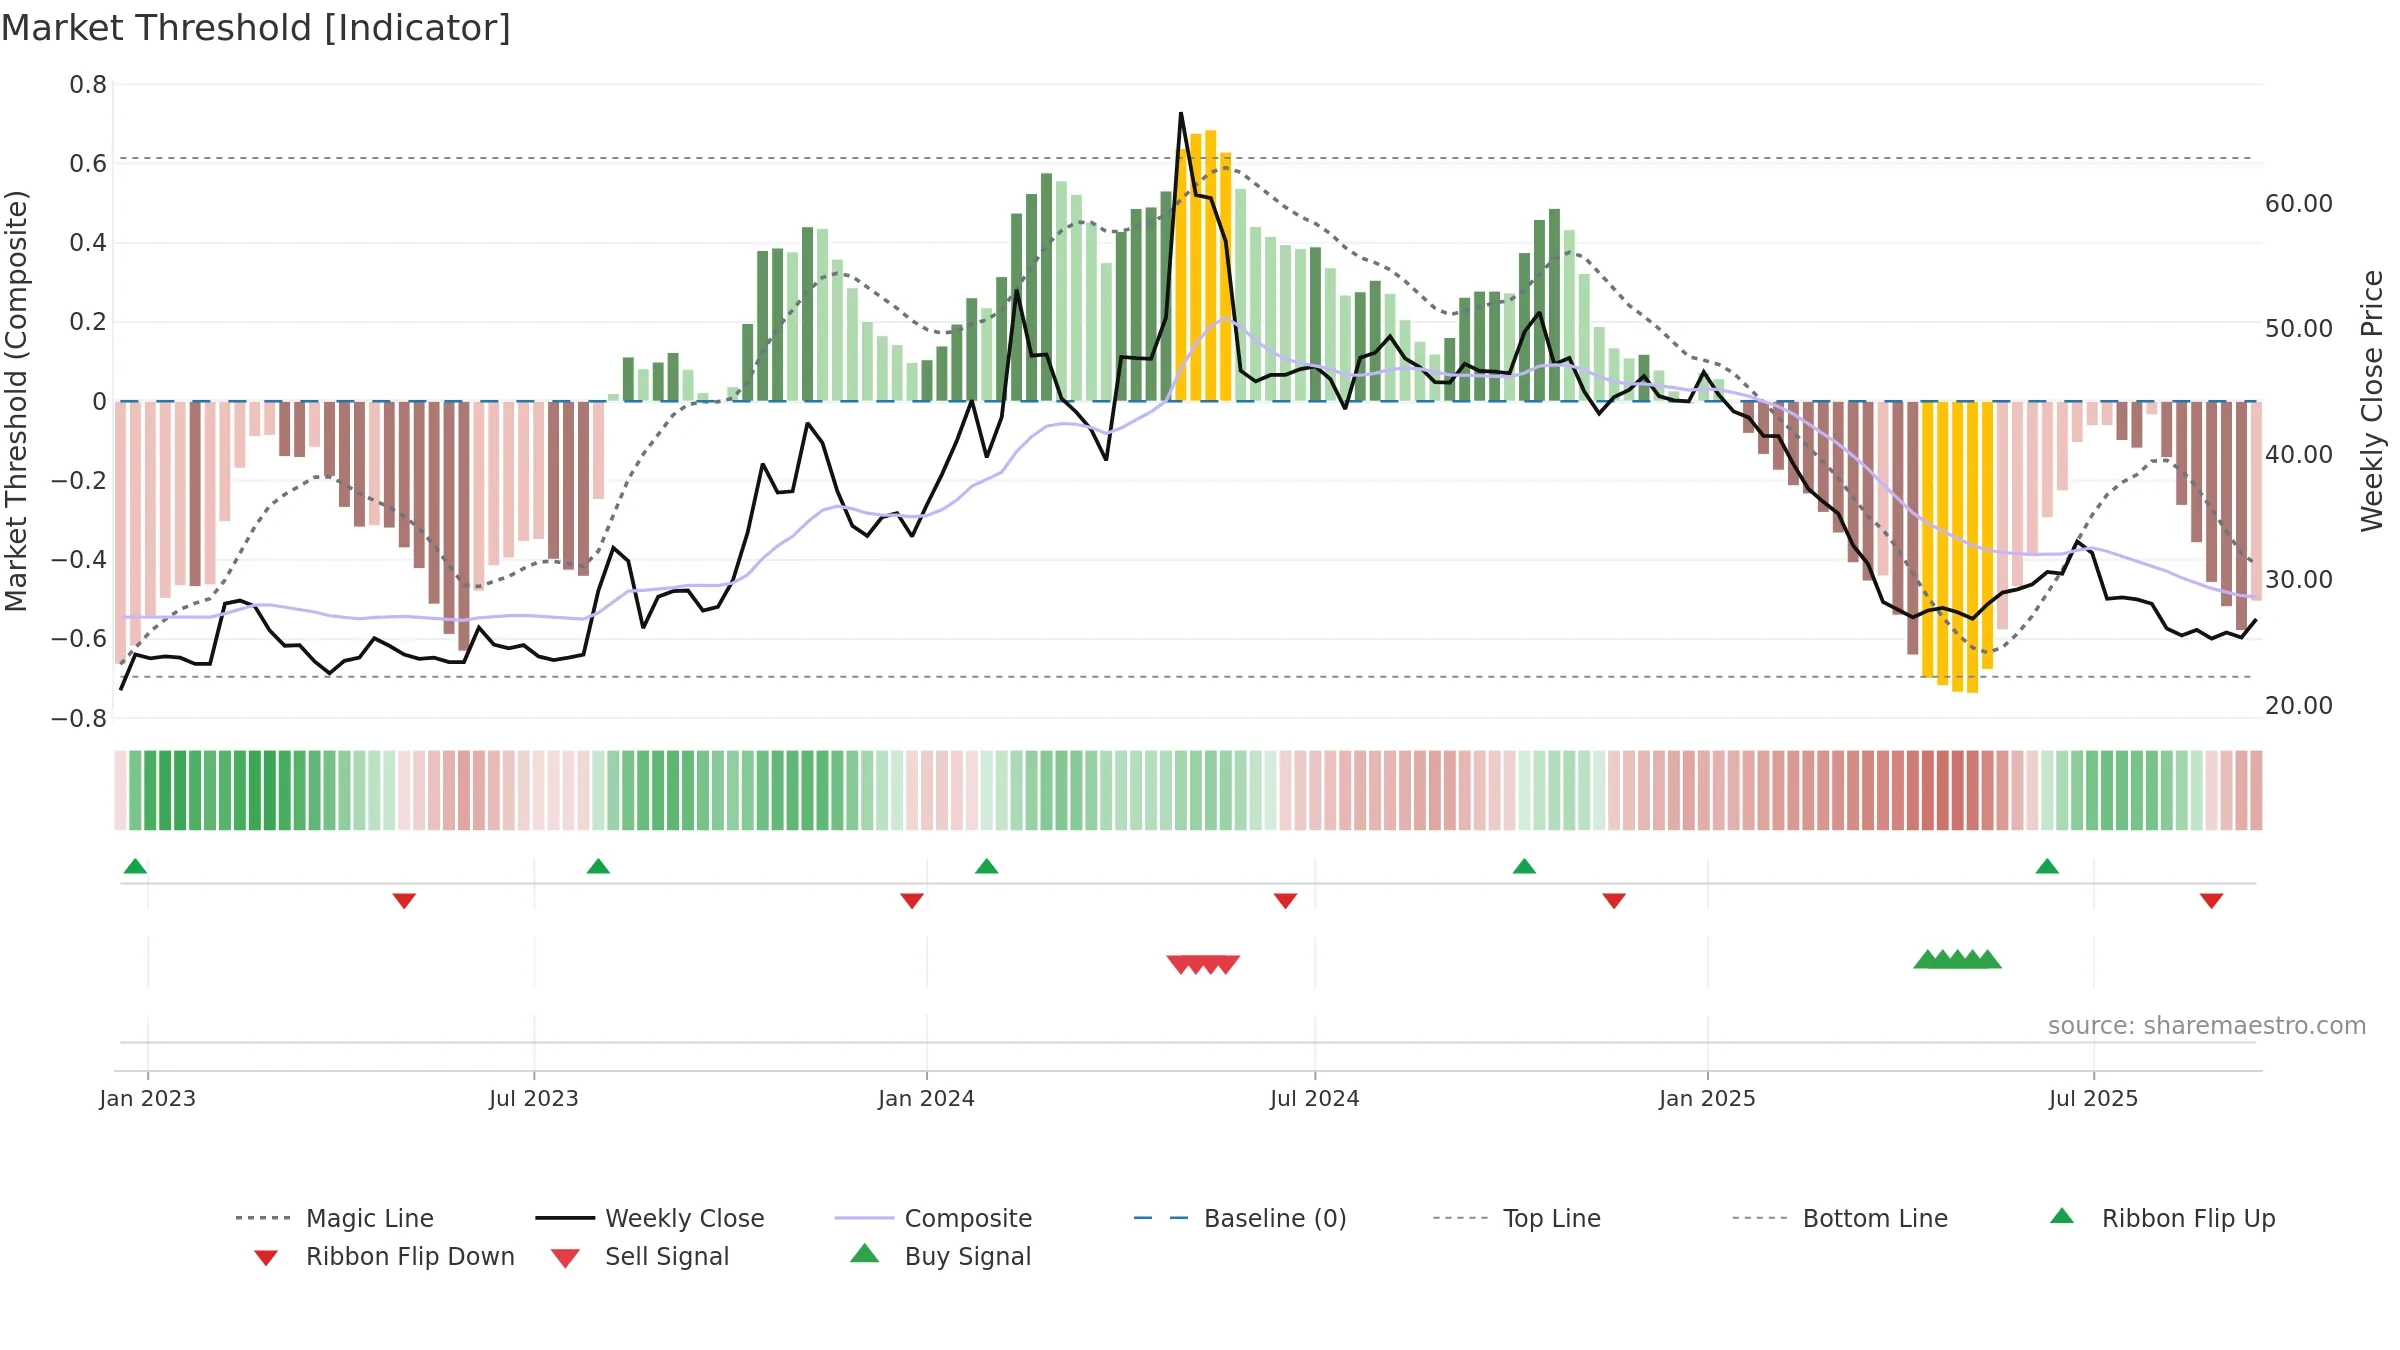Click the green Ribbon Flip Up legend triangle
This screenshot has height=1350, width=2400.
pyautogui.click(x=2062, y=1216)
